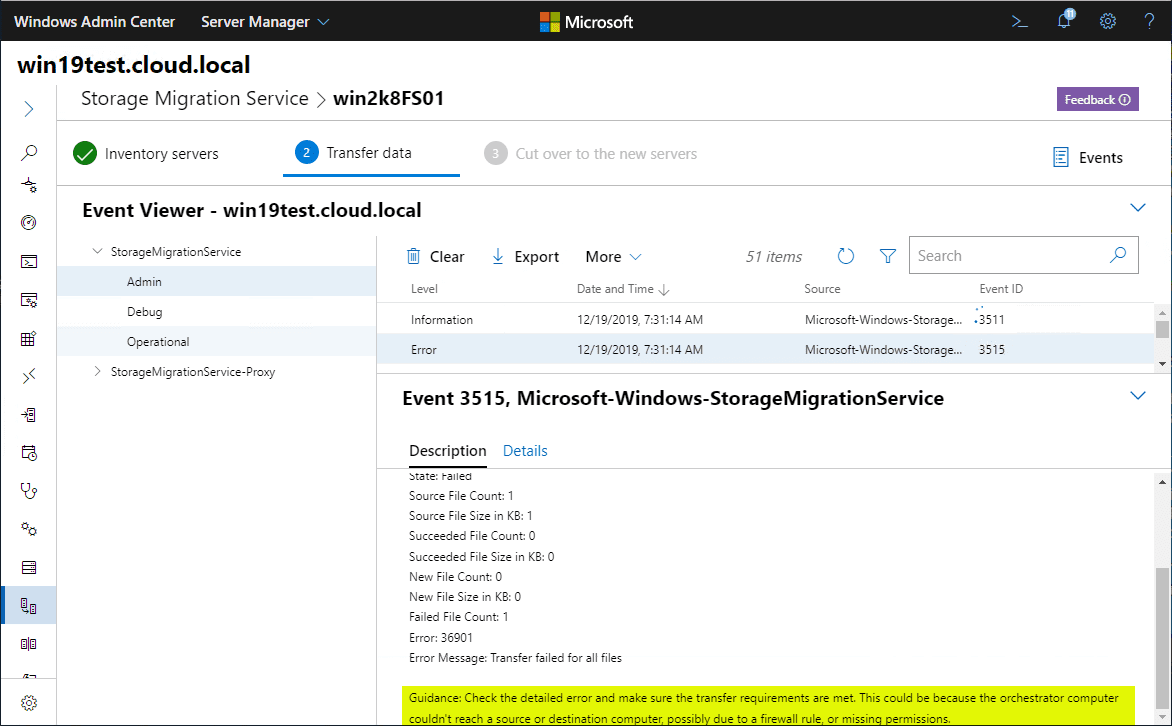Select the Operational log
Screen dimensions: 1172x726
click(158, 342)
